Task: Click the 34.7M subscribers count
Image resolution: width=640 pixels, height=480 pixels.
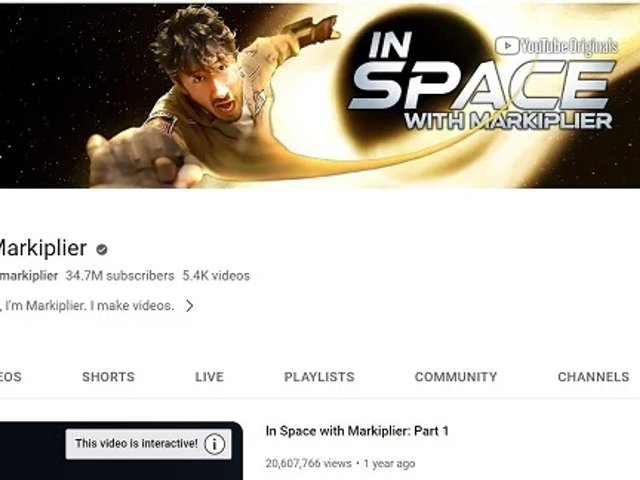Action: pyautogui.click(x=120, y=276)
